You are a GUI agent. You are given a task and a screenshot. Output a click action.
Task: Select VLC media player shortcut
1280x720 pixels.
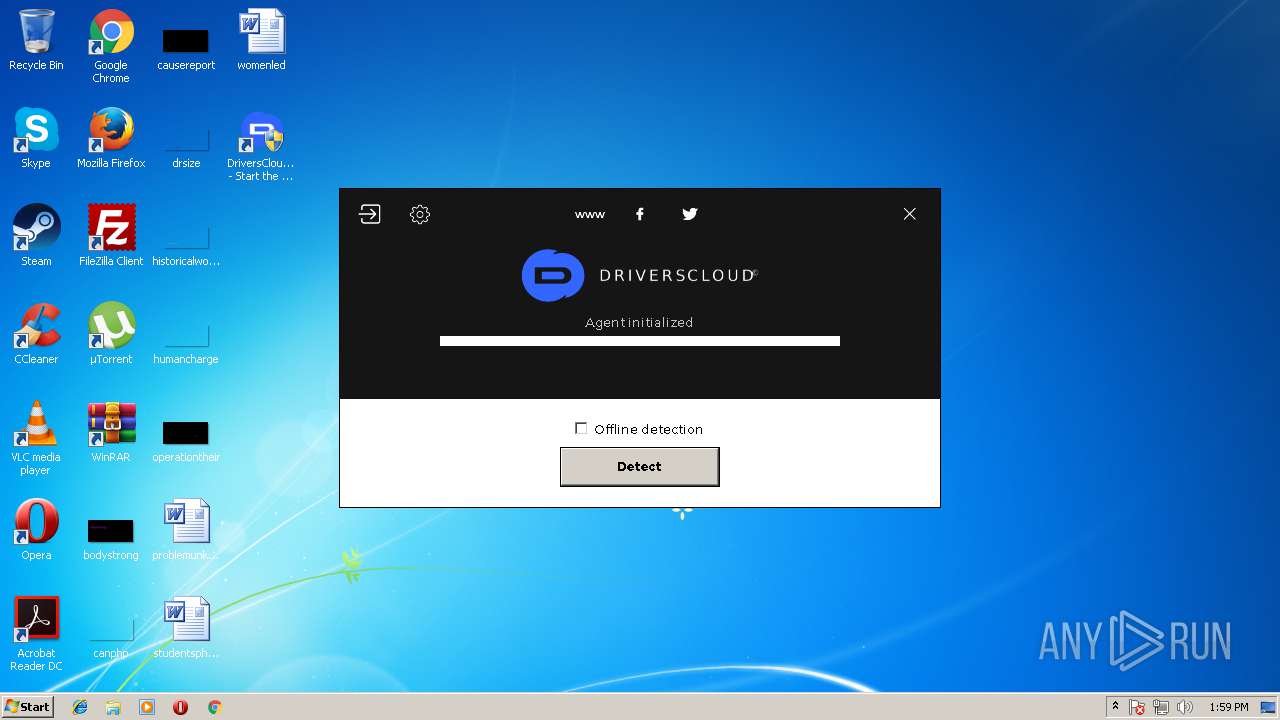36,438
